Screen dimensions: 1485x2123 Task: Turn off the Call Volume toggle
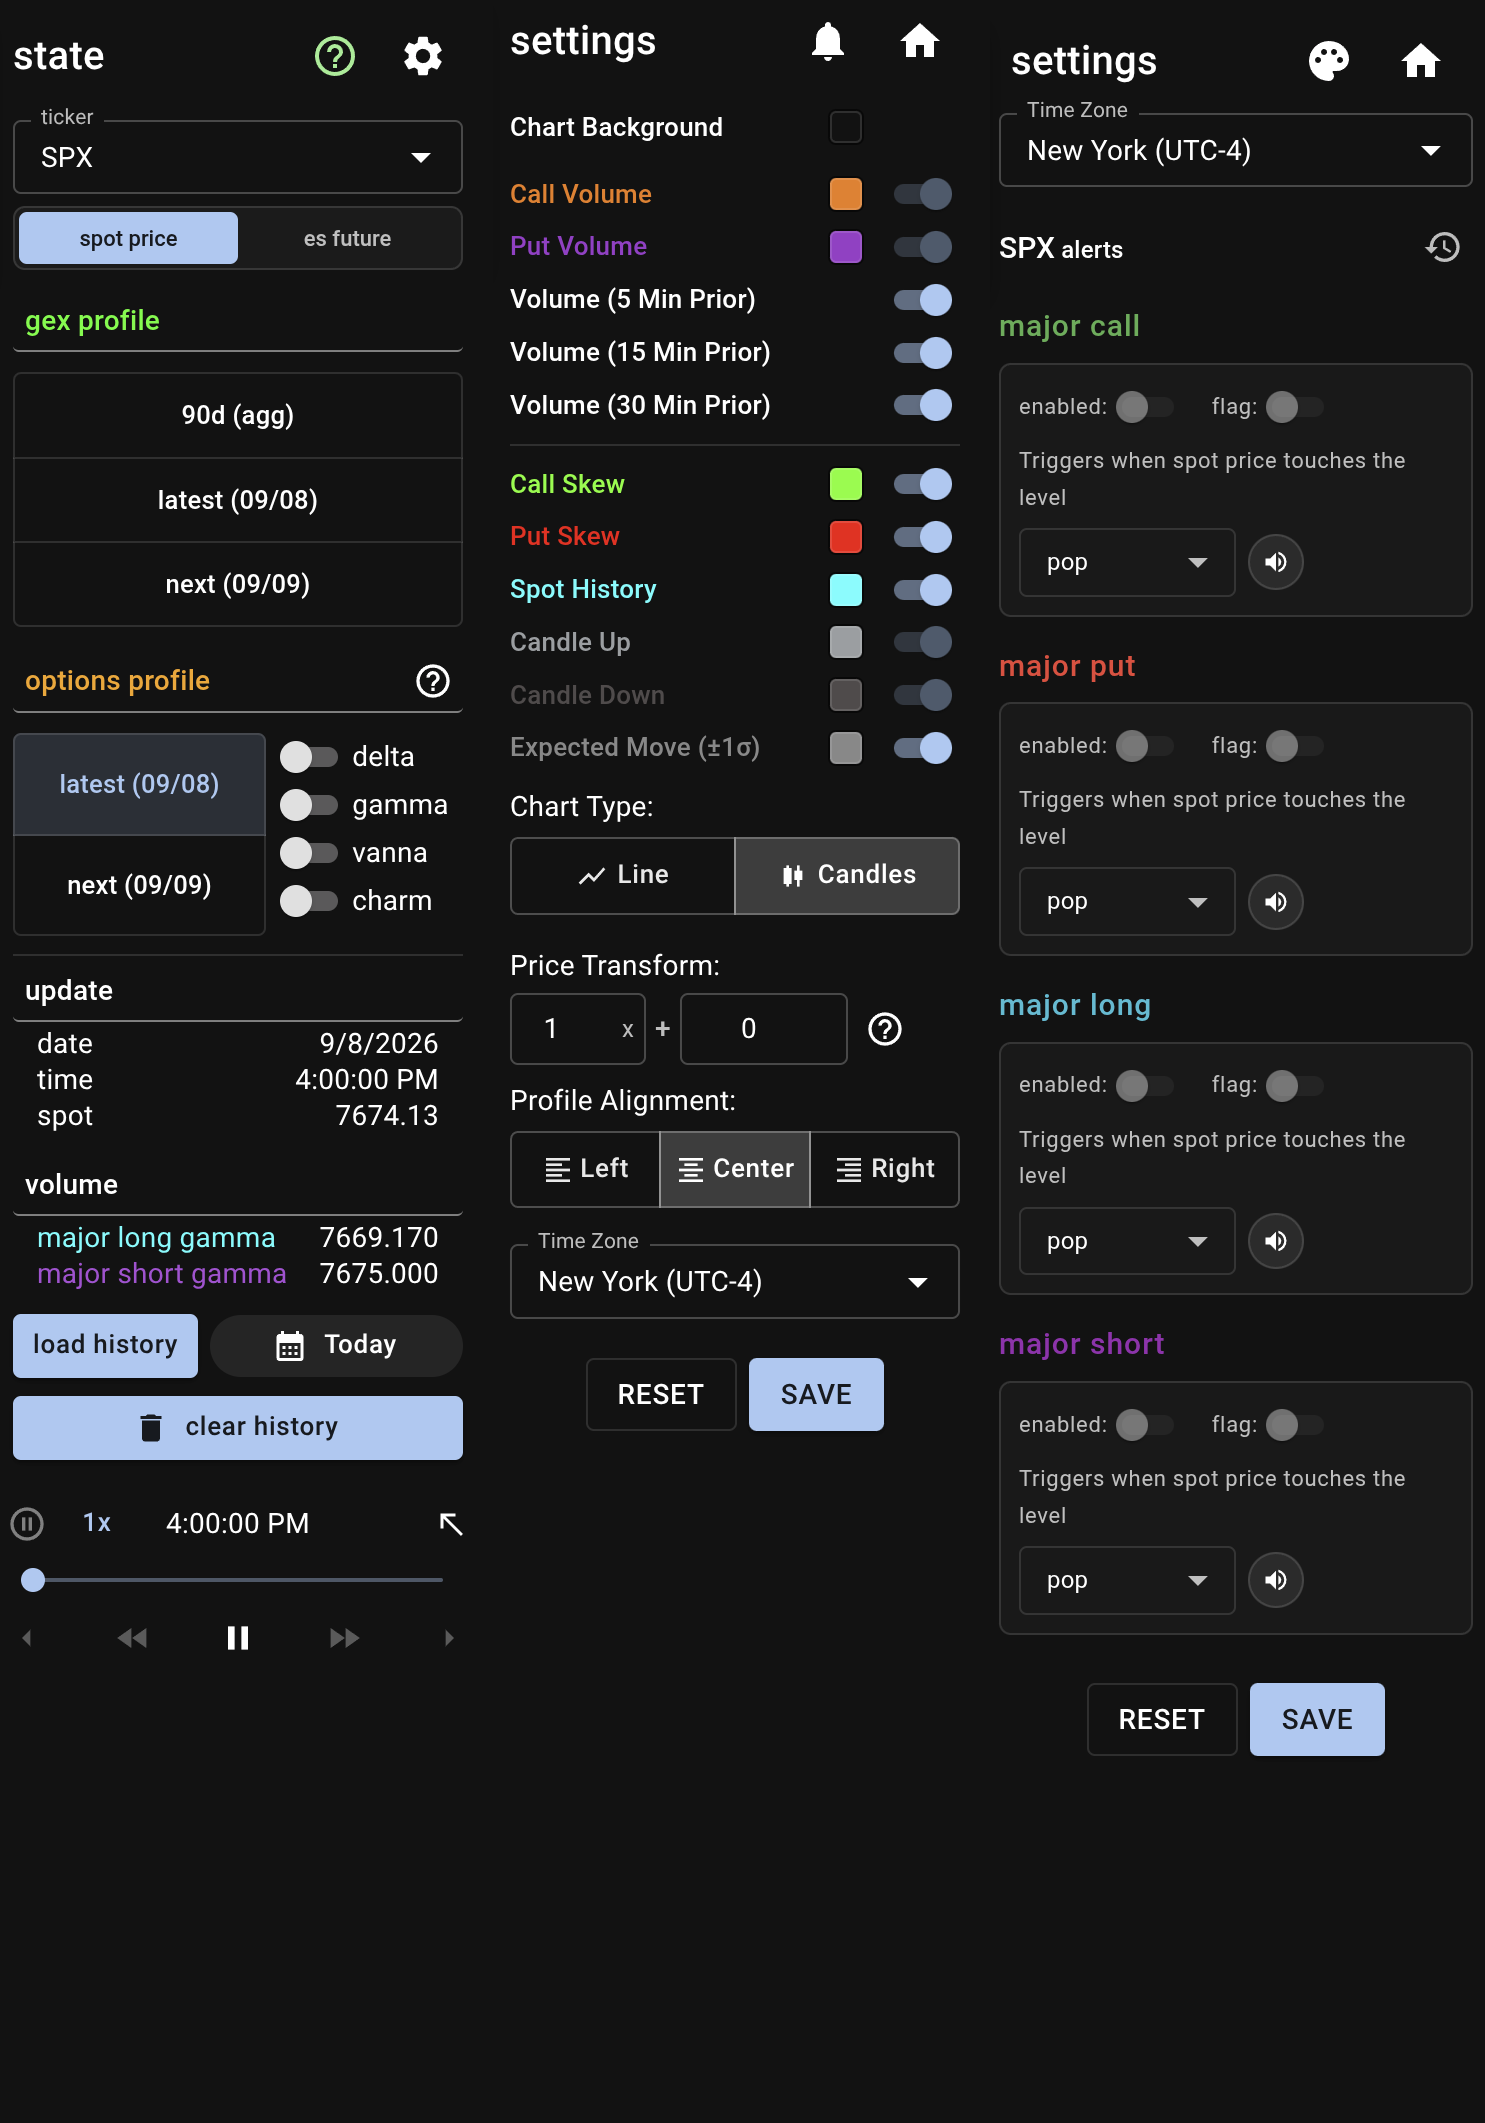tap(923, 194)
